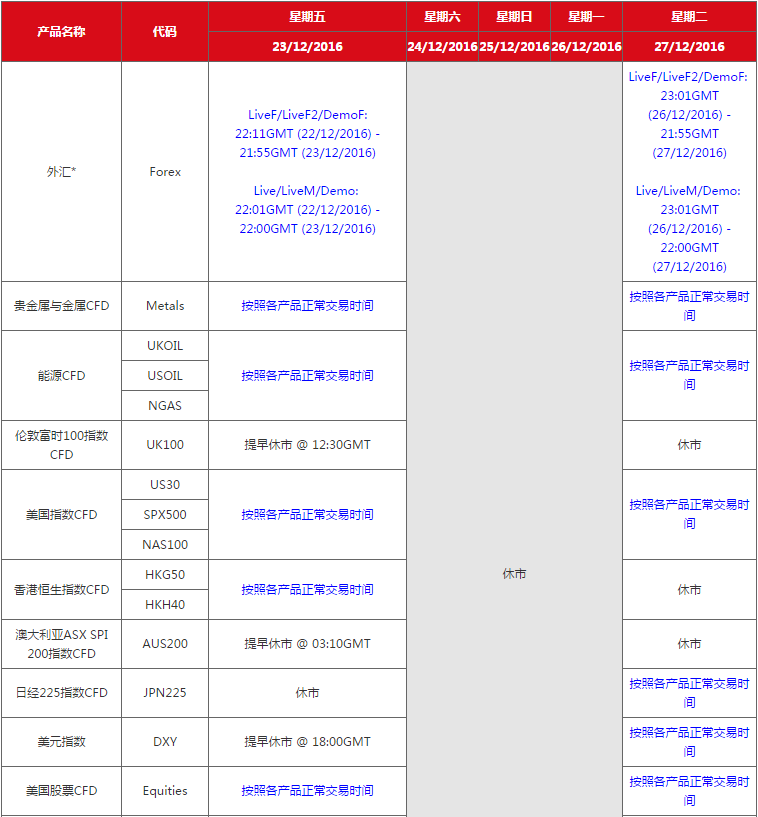The image size is (758, 817).
Task: Open Tuesday normal trading hours link for DXY
Action: tap(689, 742)
